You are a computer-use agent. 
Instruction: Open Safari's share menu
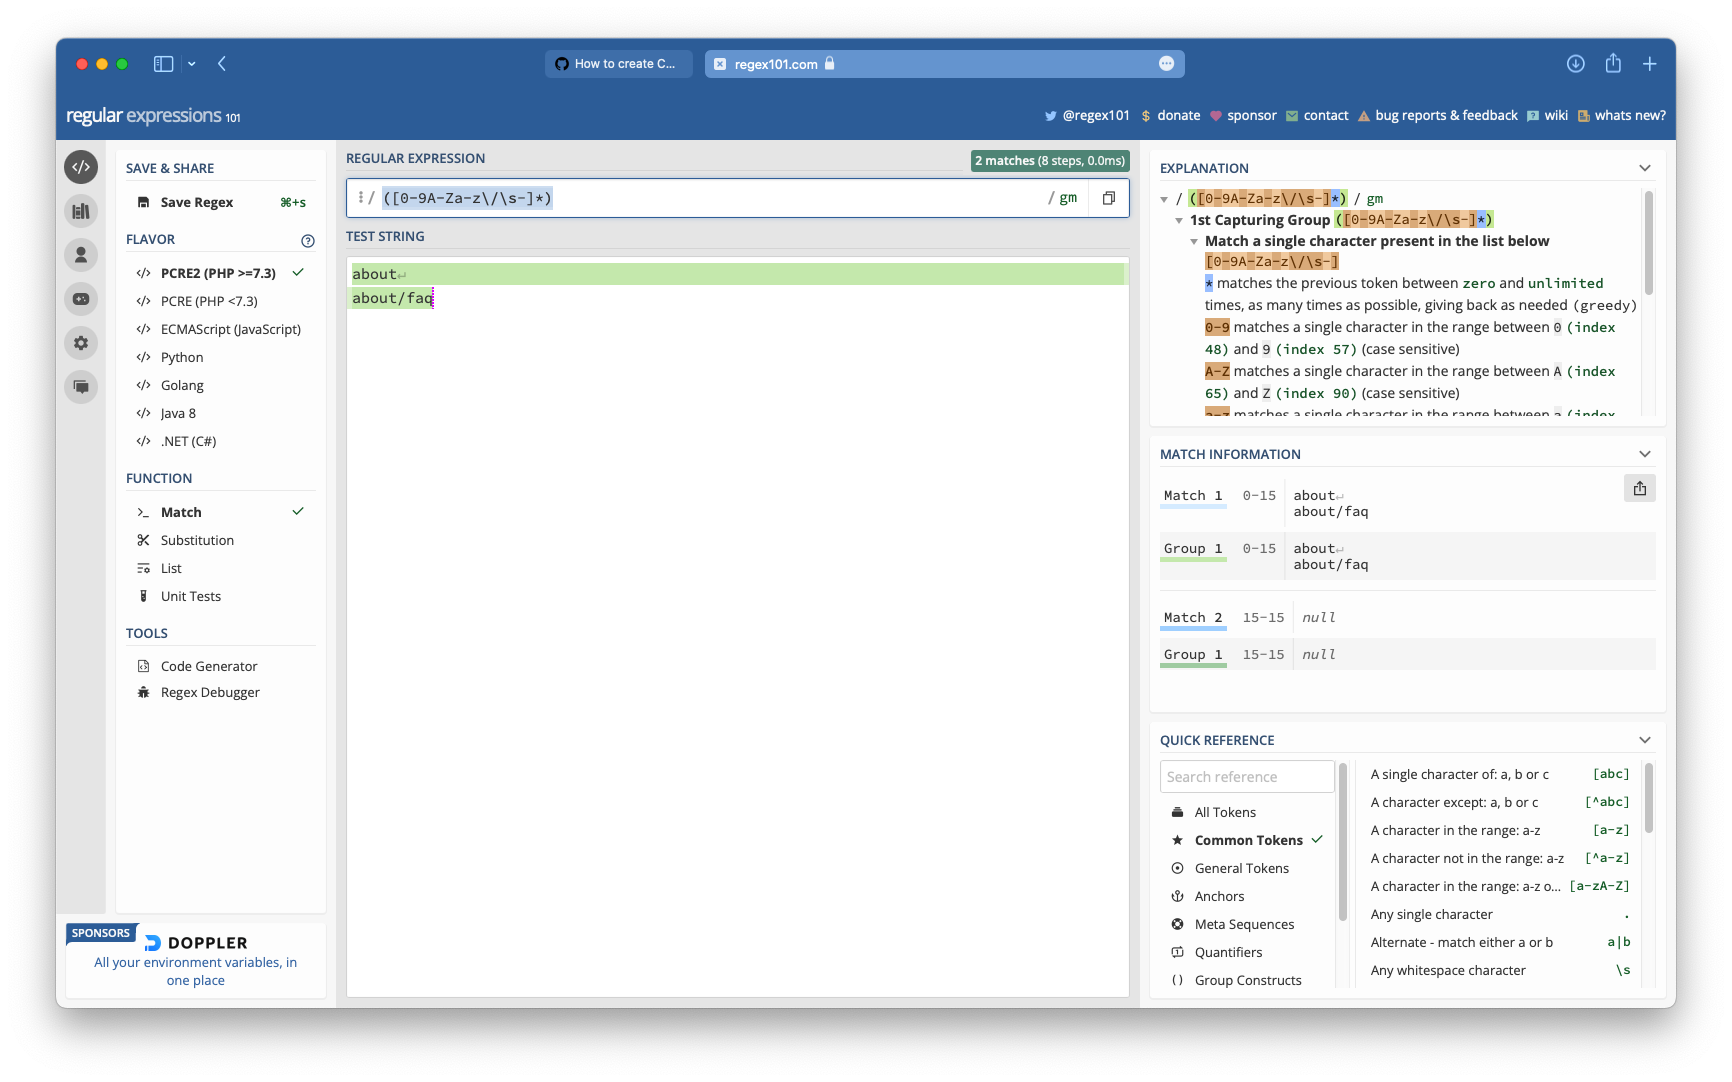pos(1612,63)
